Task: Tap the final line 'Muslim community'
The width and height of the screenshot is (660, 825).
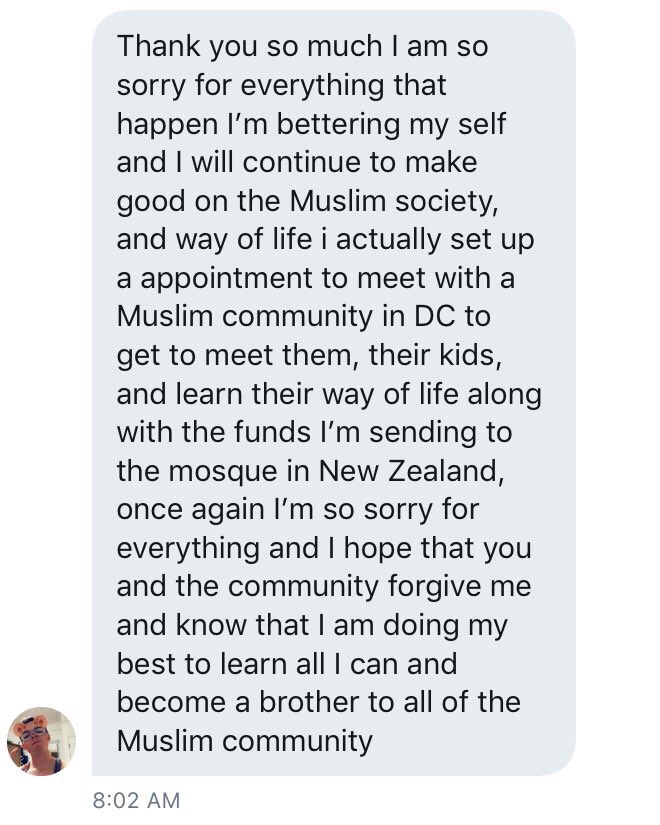Action: pyautogui.click(x=245, y=742)
